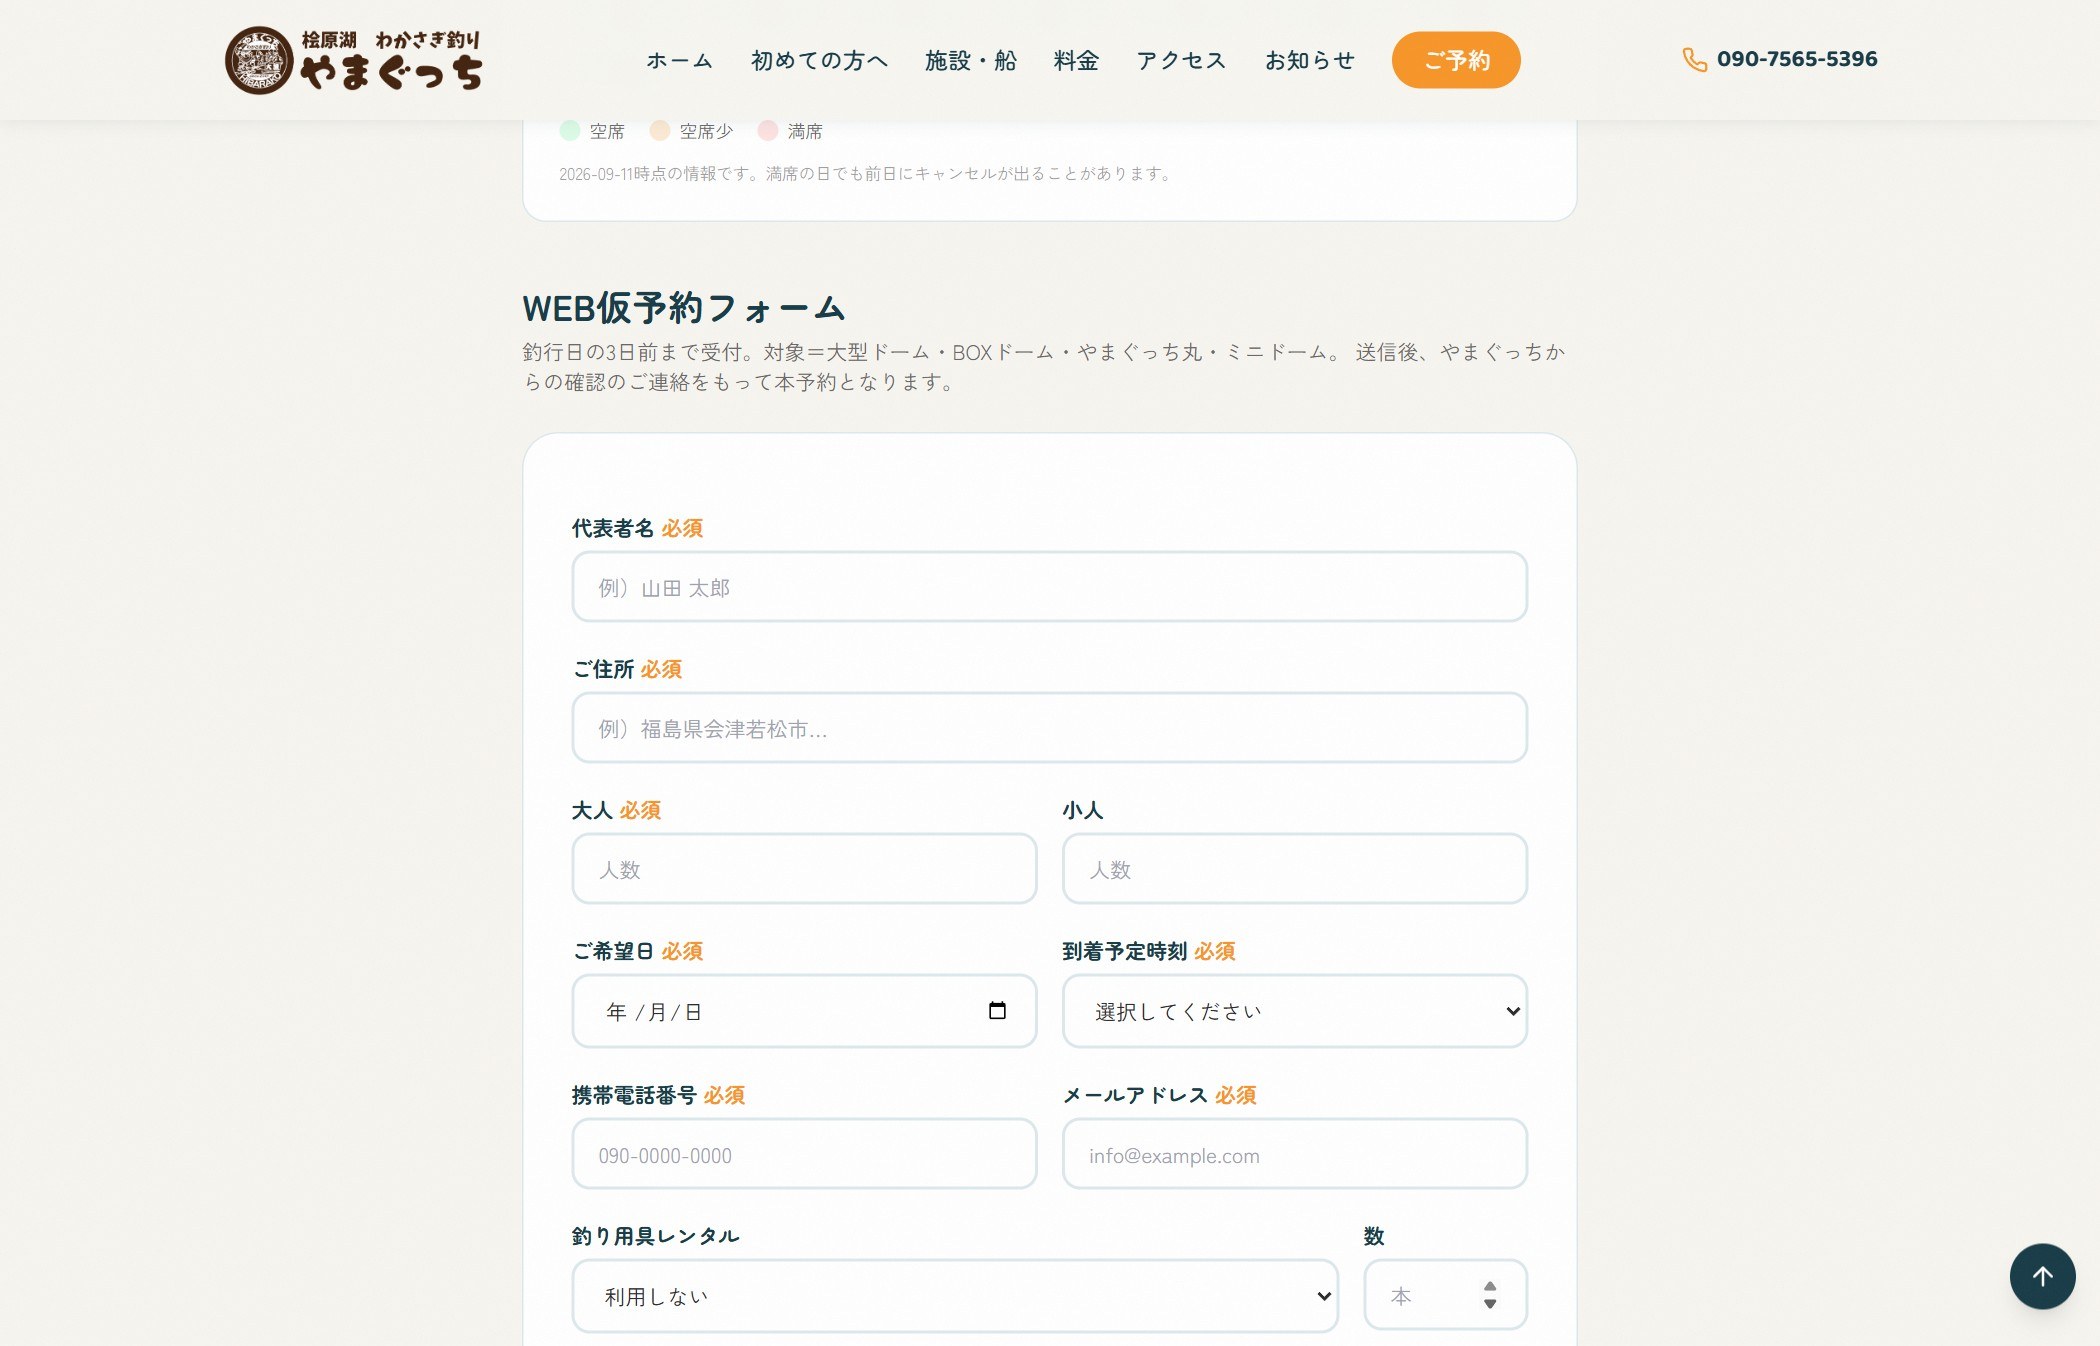This screenshot has height=1346, width=2100.
Task: Click the ご希望日 date input
Action: (804, 1011)
